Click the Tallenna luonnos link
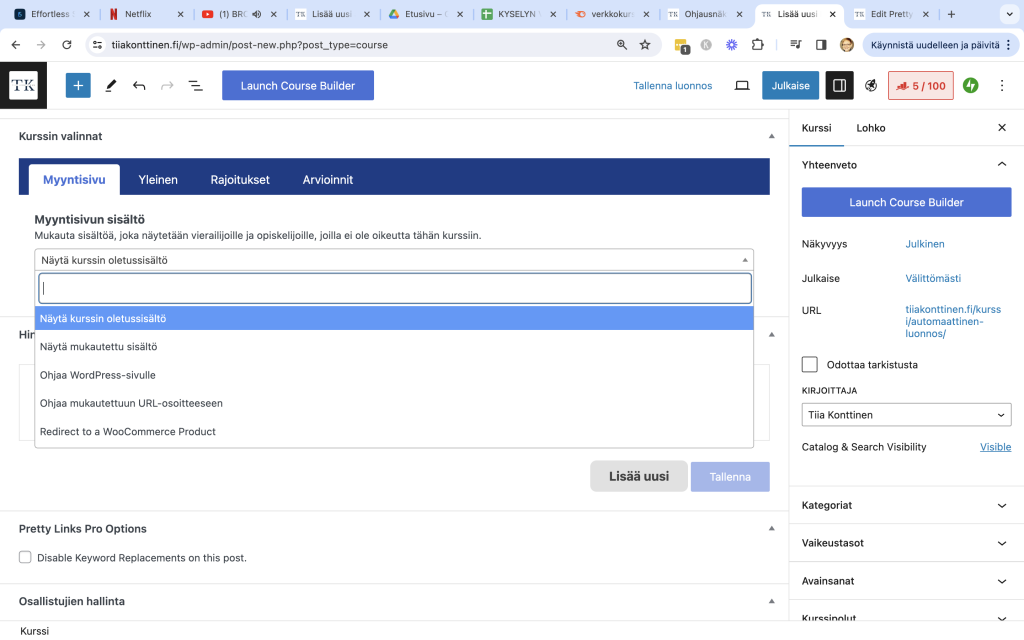Screen dimensions: 1024x640 pyautogui.click(x=673, y=86)
